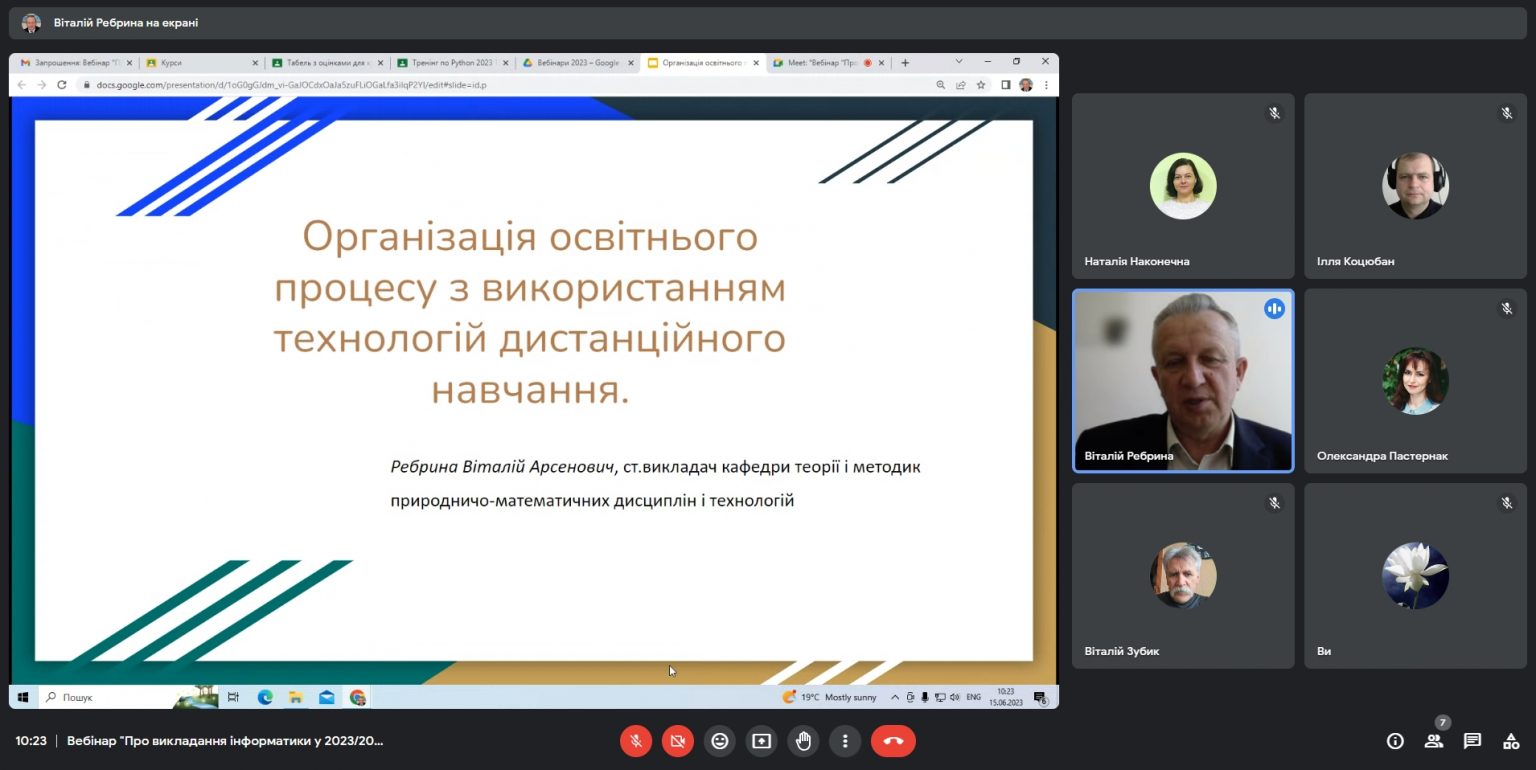This screenshot has height=770, width=1536.
Task: Toggle the camera off button
Action: click(678, 741)
